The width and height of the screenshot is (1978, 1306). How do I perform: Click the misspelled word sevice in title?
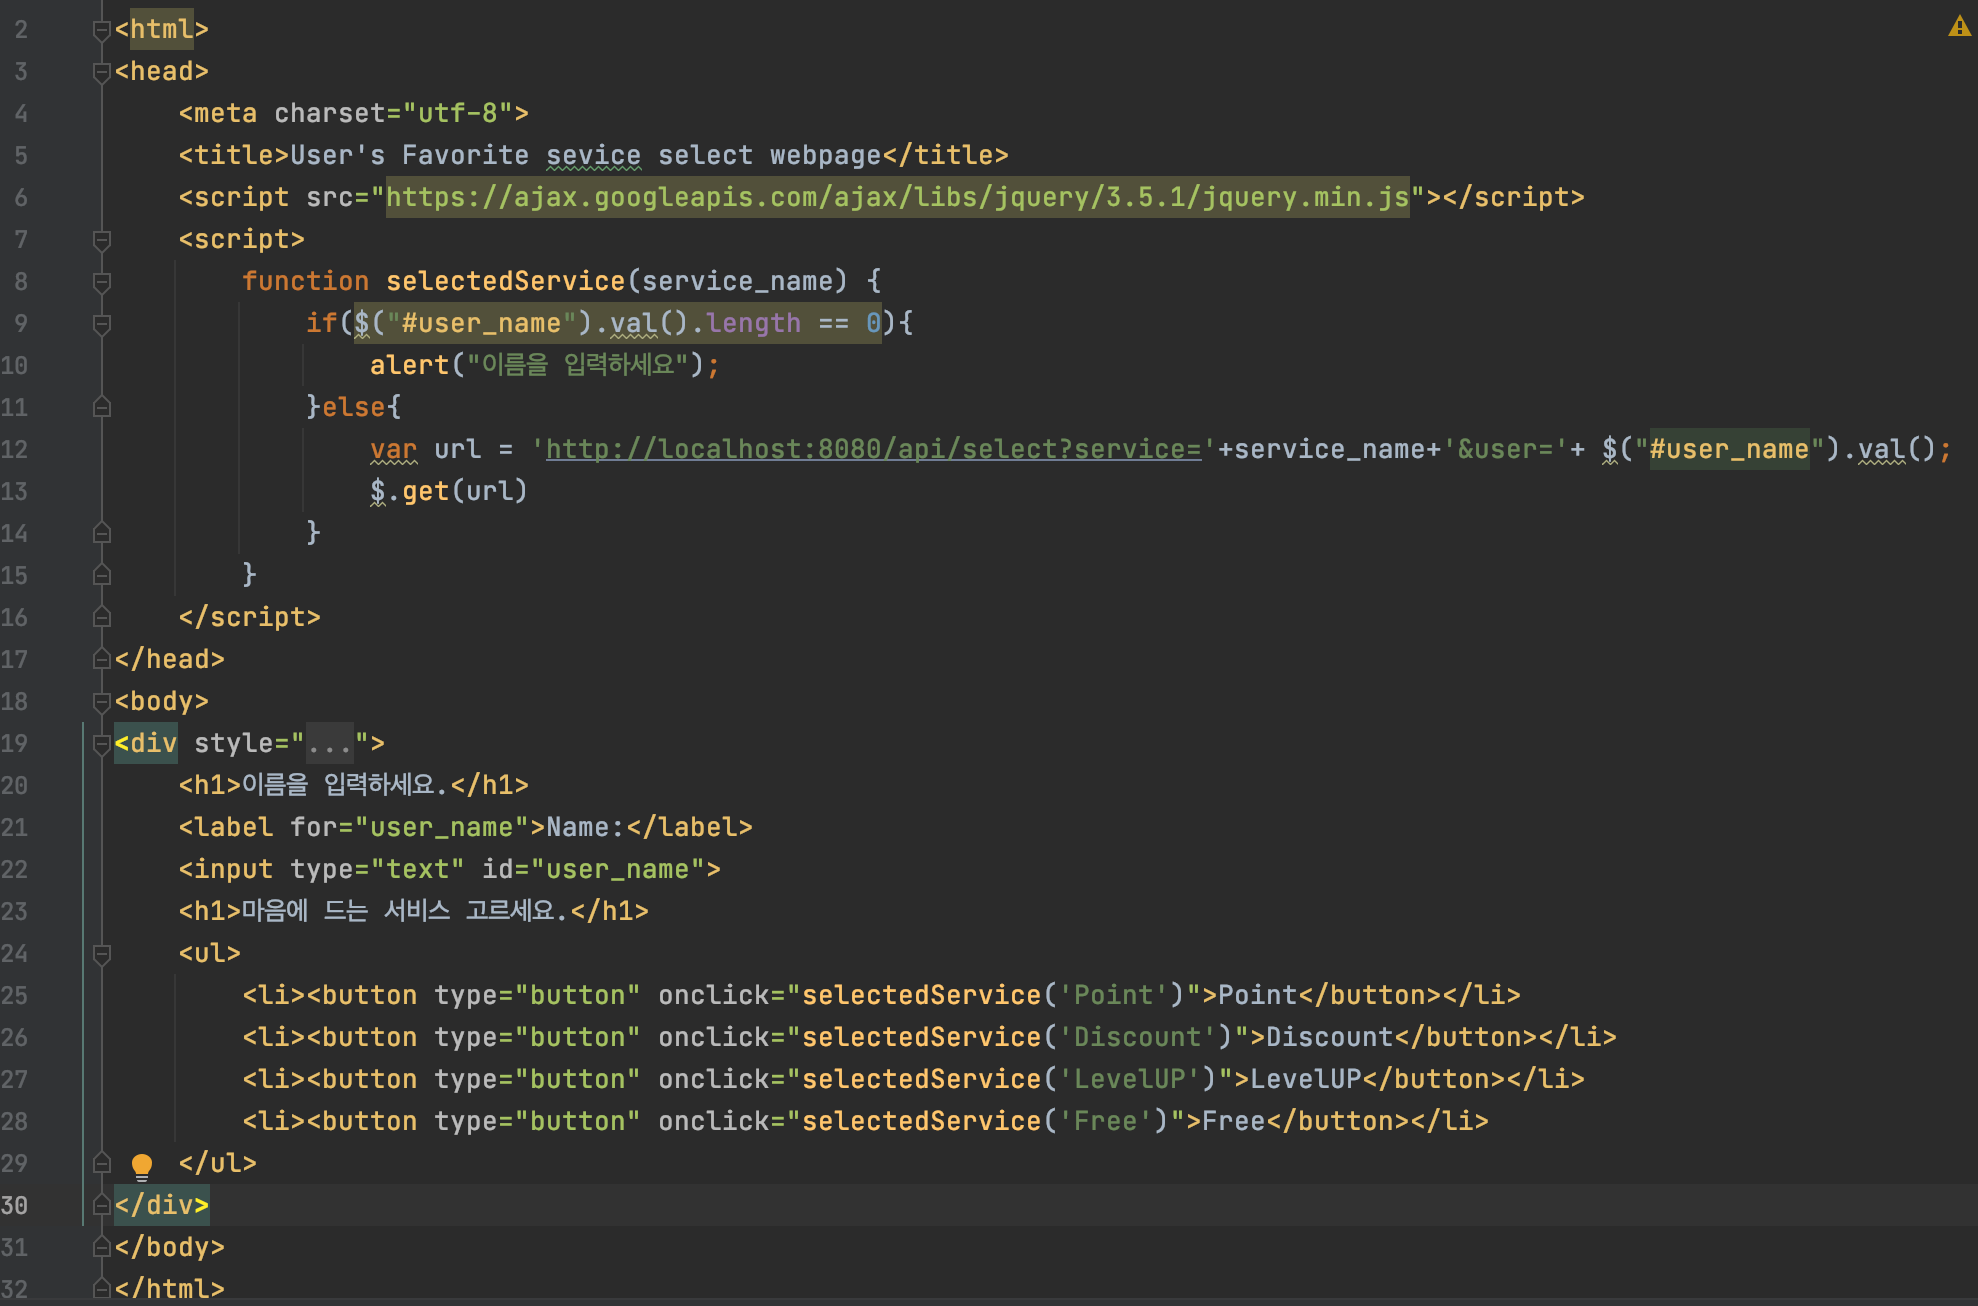[x=593, y=156]
